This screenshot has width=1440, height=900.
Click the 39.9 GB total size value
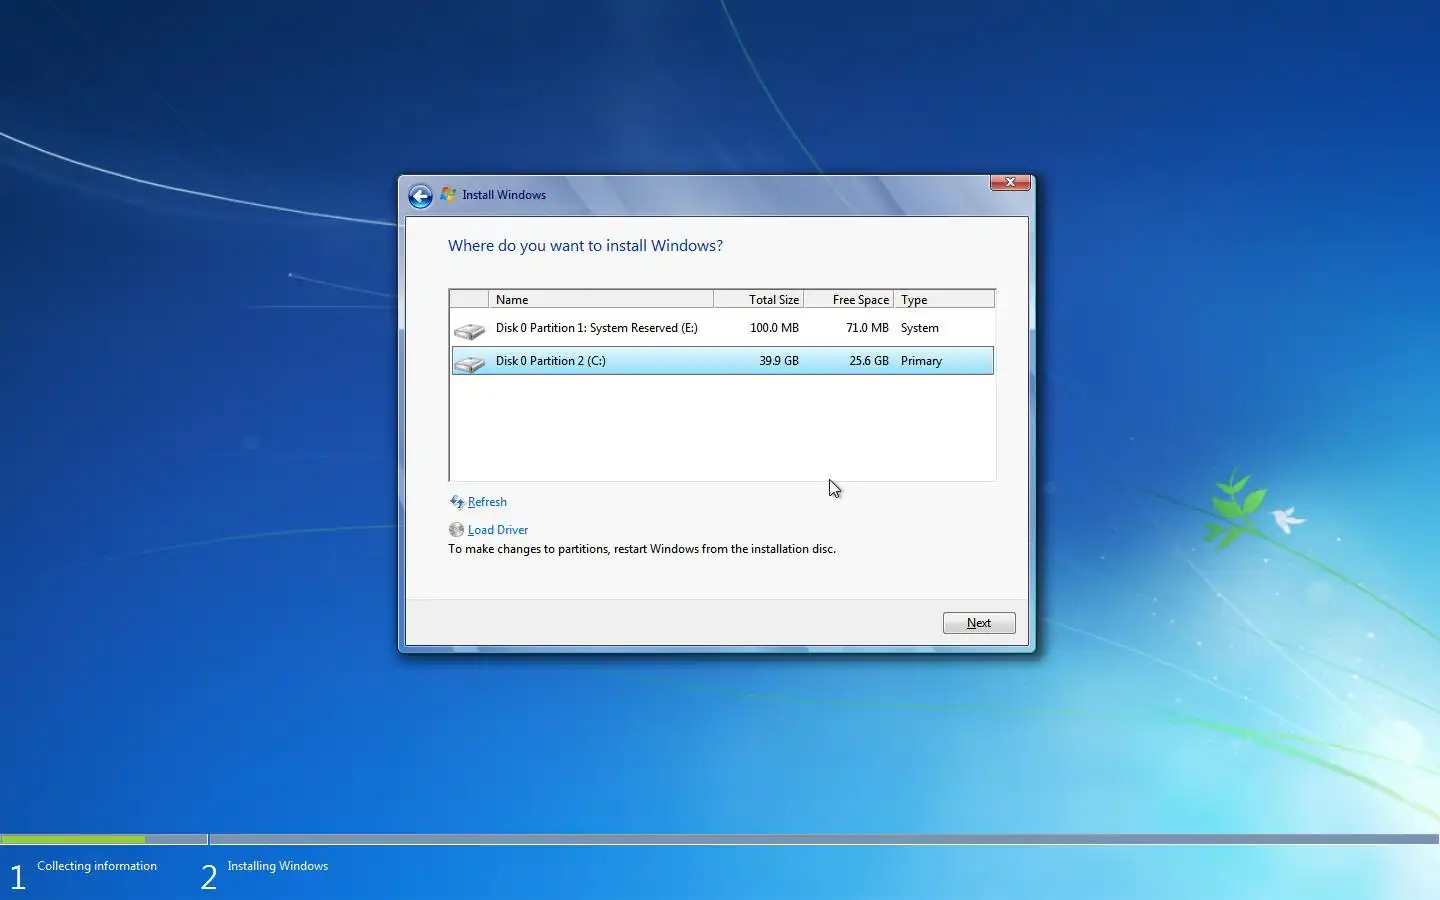[x=779, y=361]
